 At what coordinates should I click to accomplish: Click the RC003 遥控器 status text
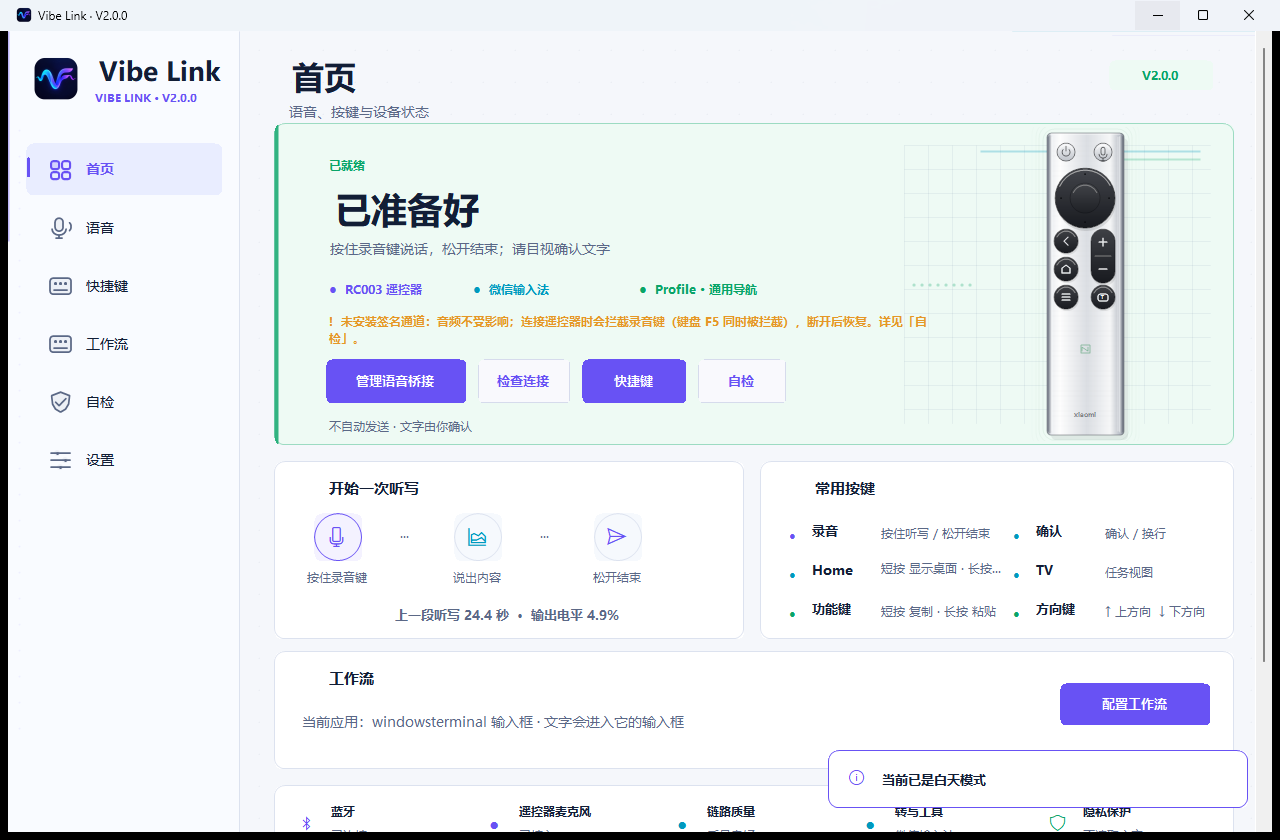384,290
